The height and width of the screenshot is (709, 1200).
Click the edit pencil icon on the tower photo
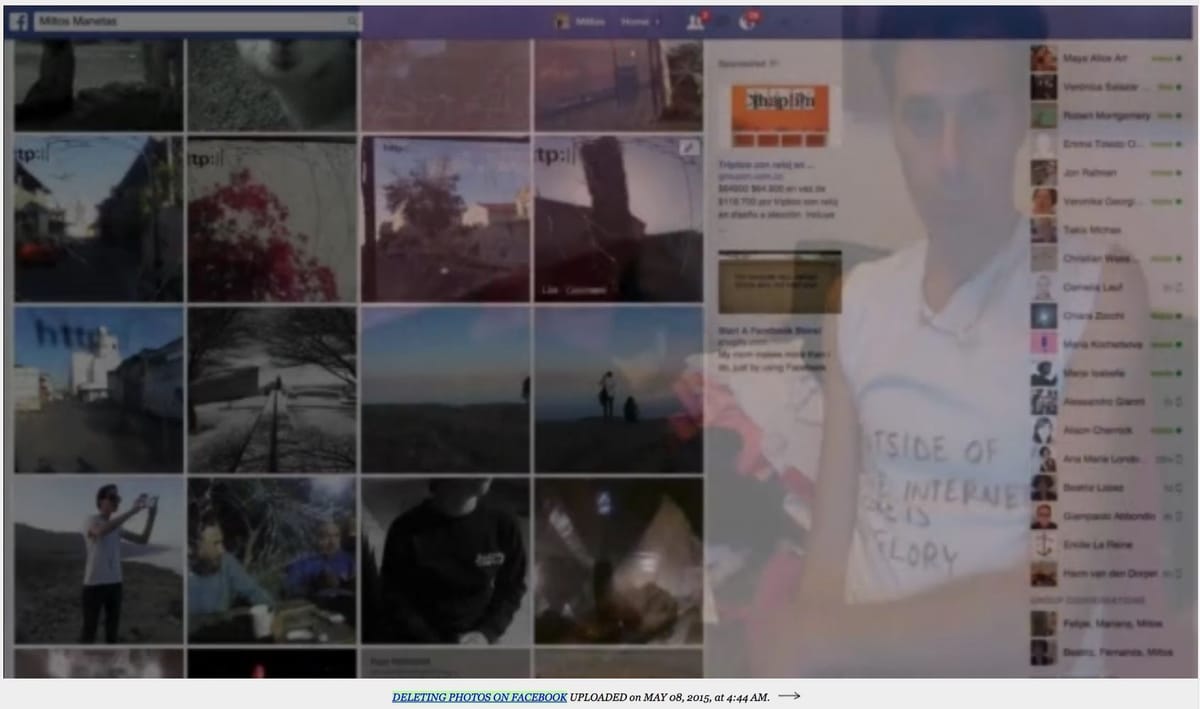coord(688,147)
